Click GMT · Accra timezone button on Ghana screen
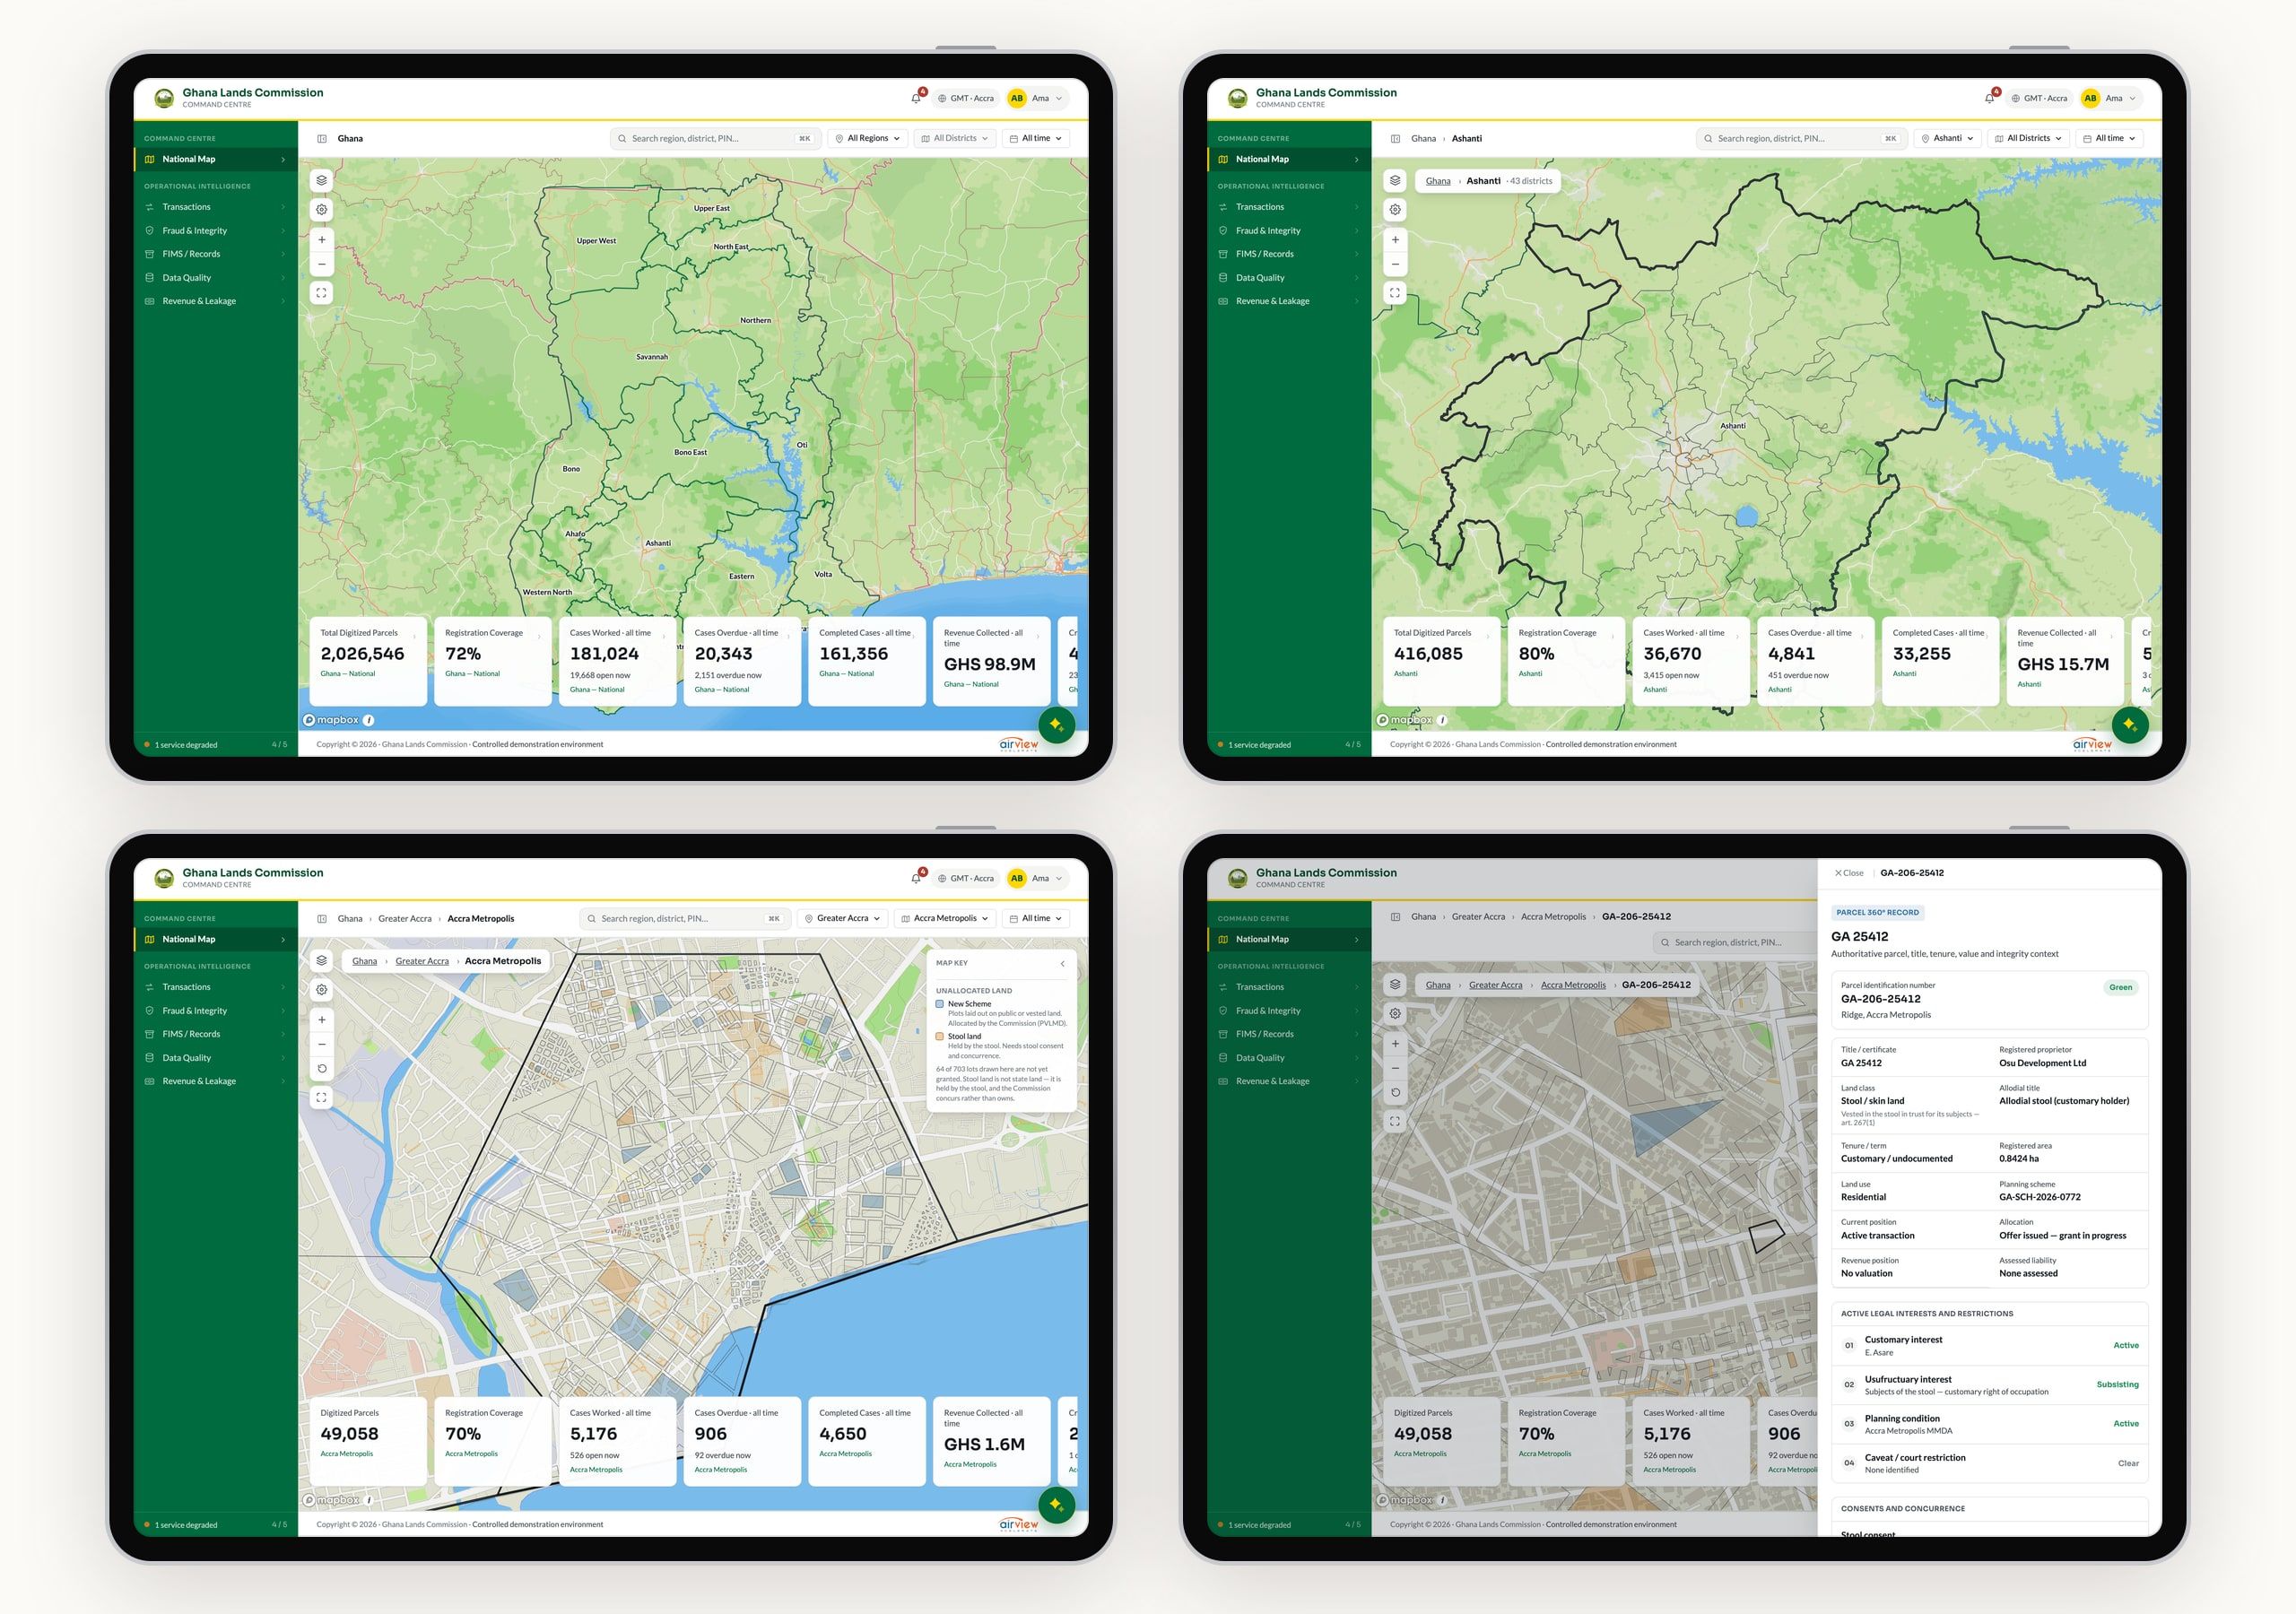Viewport: 2296px width, 1614px height. (966, 98)
